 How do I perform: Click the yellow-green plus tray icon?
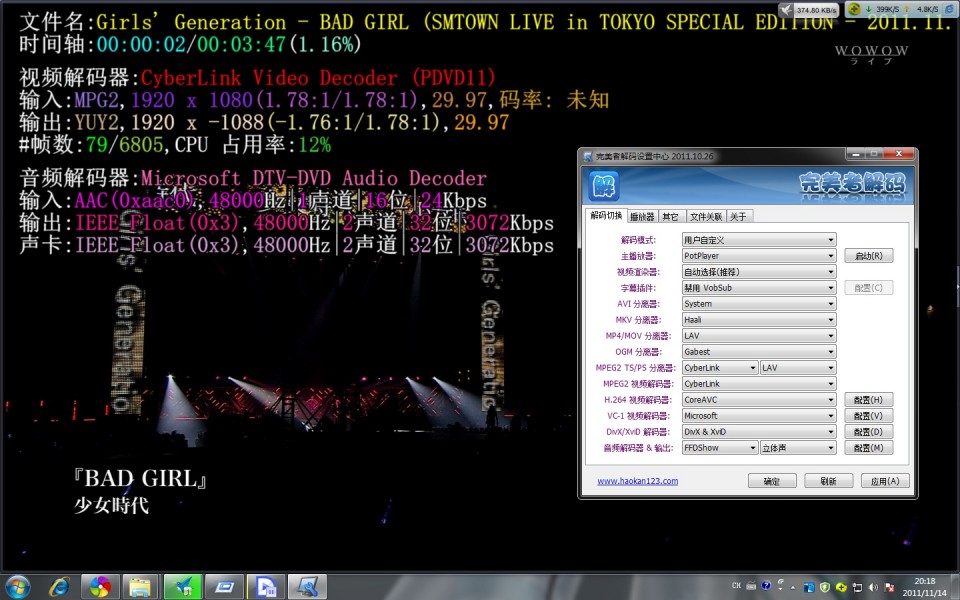tap(841, 587)
